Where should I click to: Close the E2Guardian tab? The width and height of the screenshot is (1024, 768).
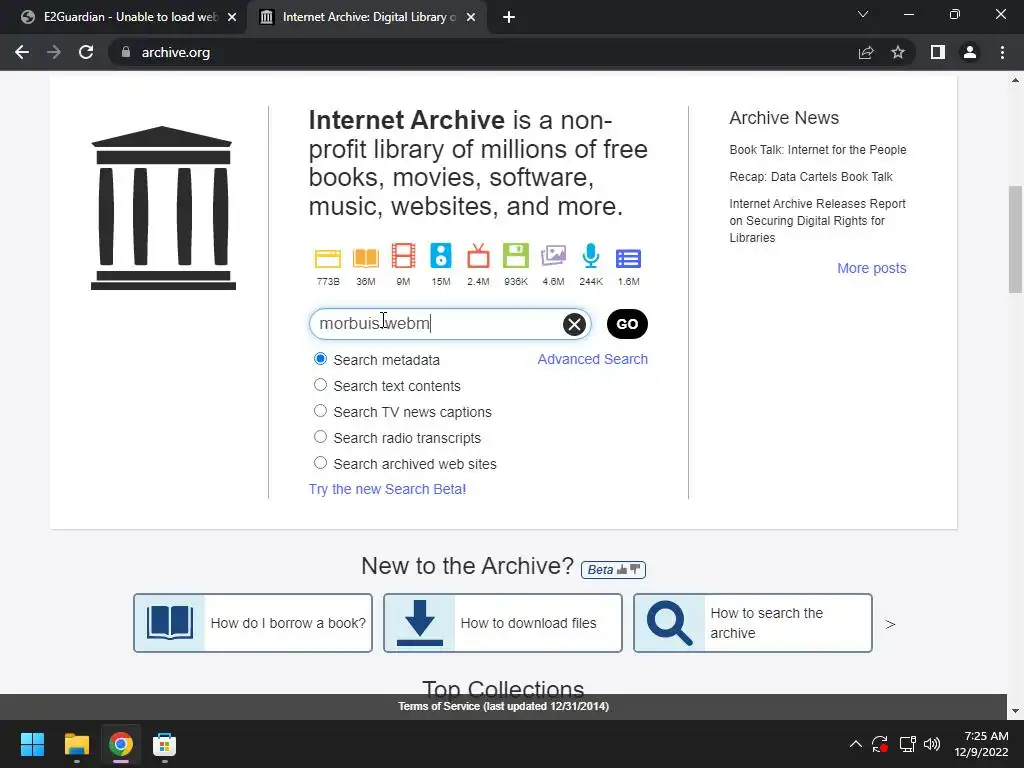coord(232,17)
